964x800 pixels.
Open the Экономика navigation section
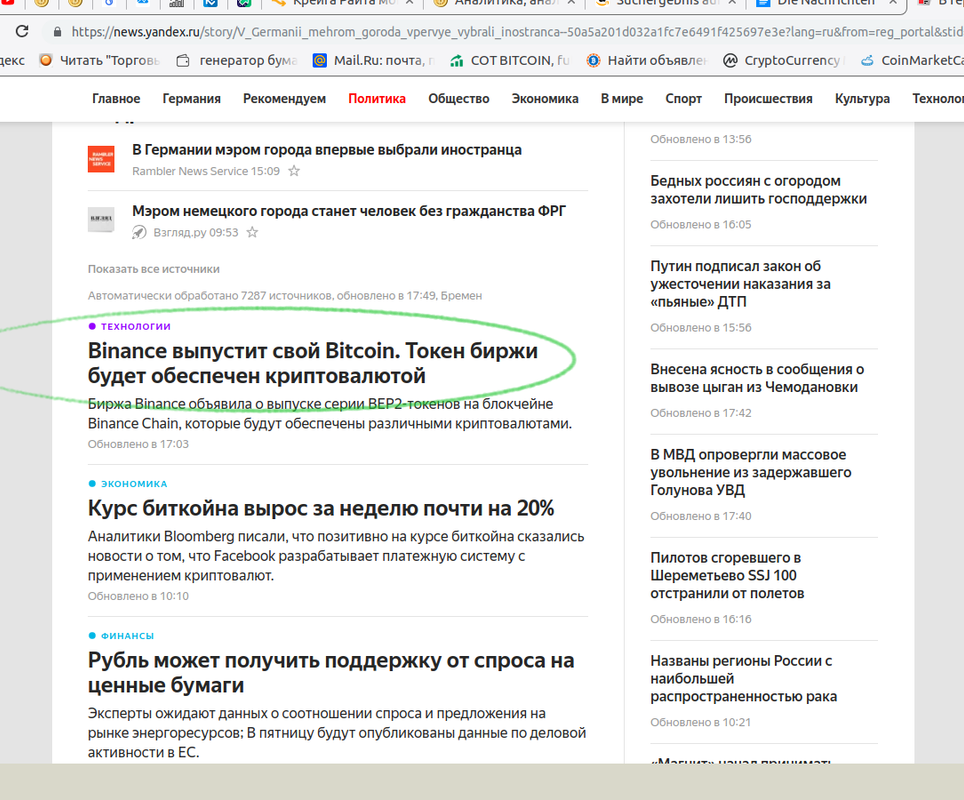coord(545,98)
